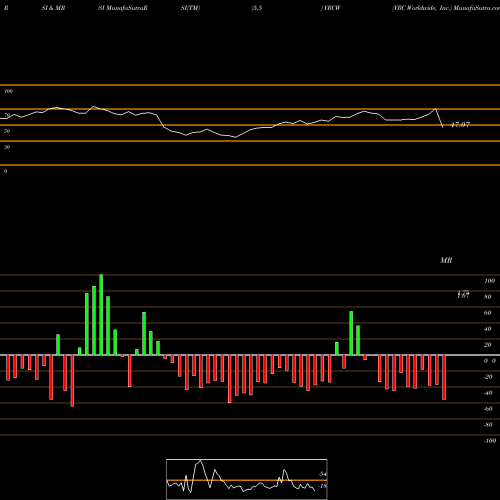The image size is (500, 500).
Task: Select the tallest green histogram bar
Action: 101,315
